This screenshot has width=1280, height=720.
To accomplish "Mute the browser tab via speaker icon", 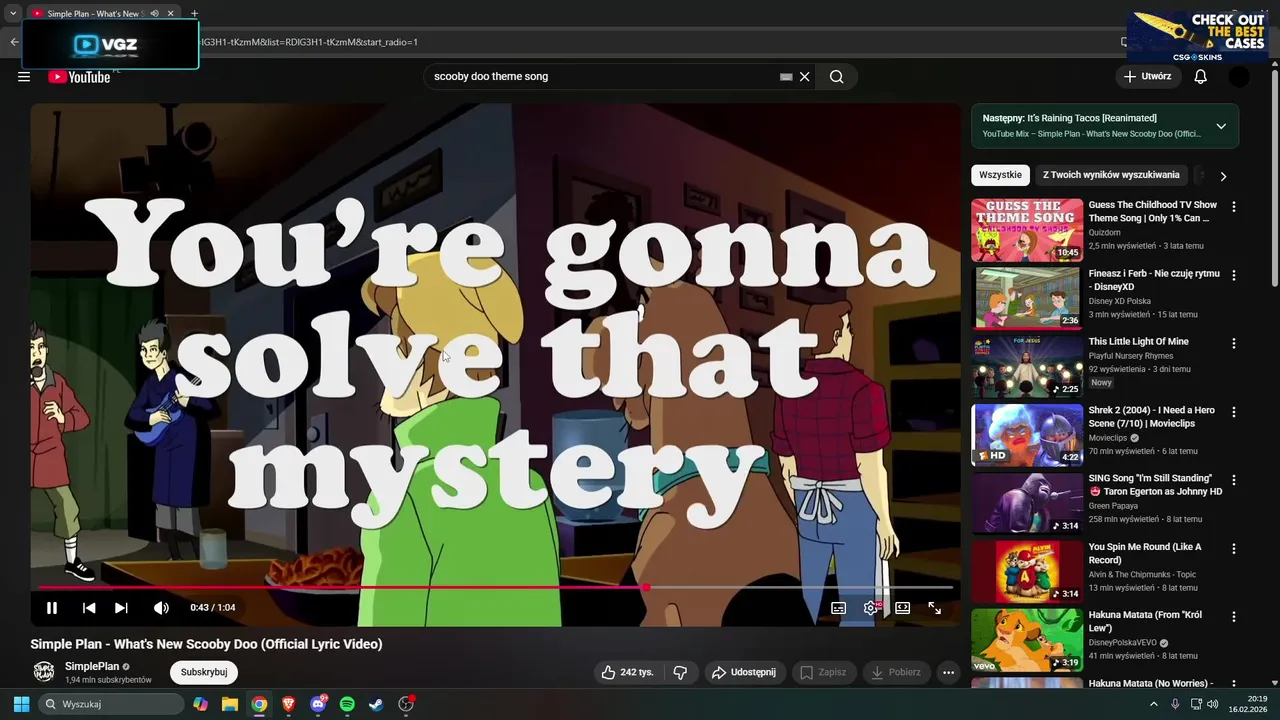I will tap(154, 14).
